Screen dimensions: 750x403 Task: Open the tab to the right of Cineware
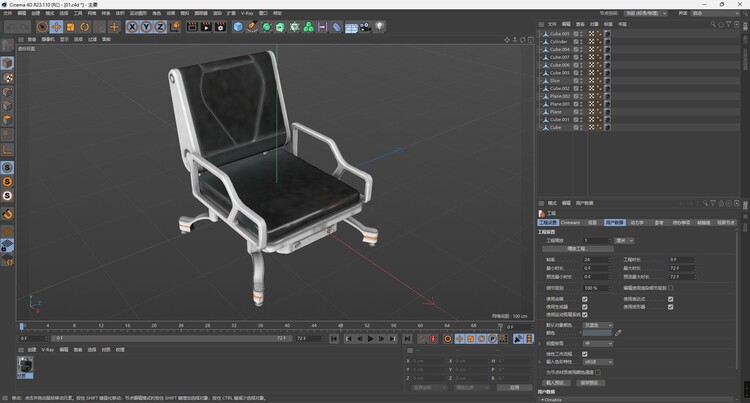(592, 222)
